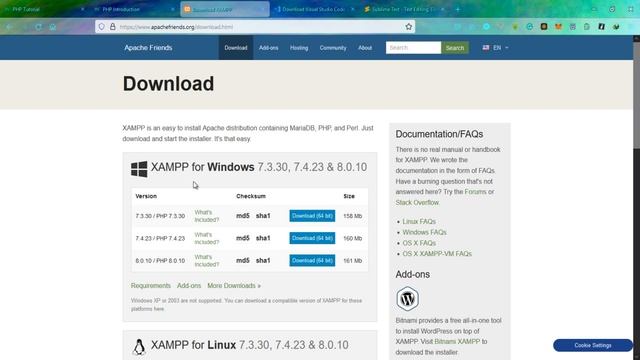Viewport: 640px width, 360px height.
Task: Click the 158 Mb size cell
Action: [353, 216]
